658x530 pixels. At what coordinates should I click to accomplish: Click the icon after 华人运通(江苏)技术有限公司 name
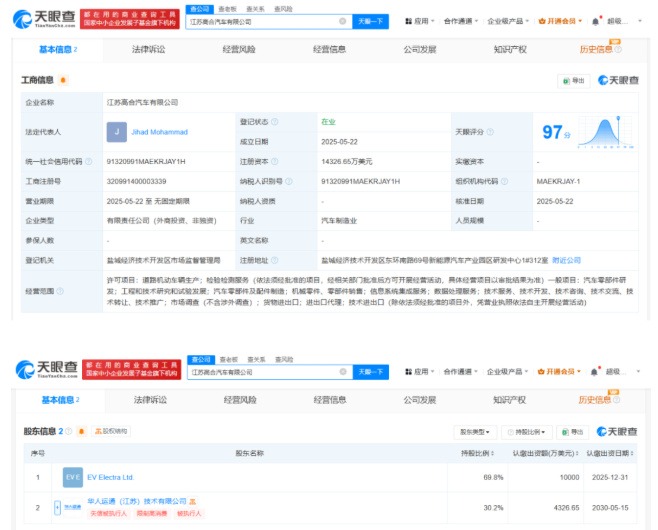click(x=193, y=501)
